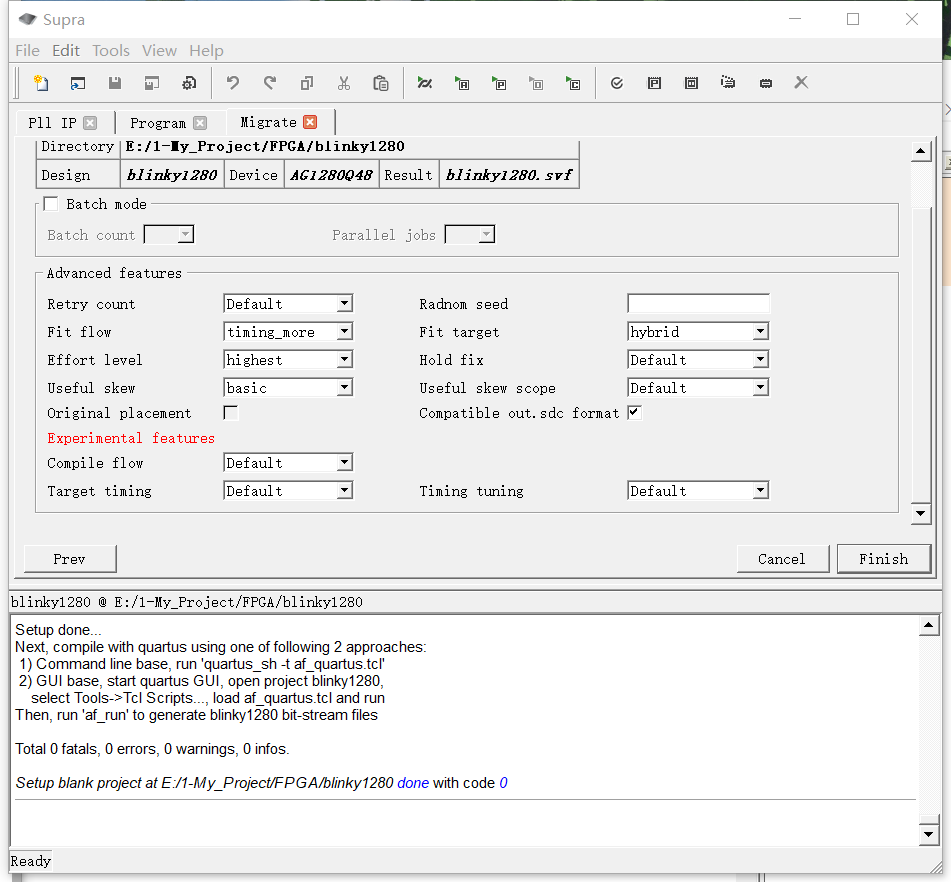The image size is (951, 882).
Task: Click the project settings gear icon
Action: click(189, 83)
